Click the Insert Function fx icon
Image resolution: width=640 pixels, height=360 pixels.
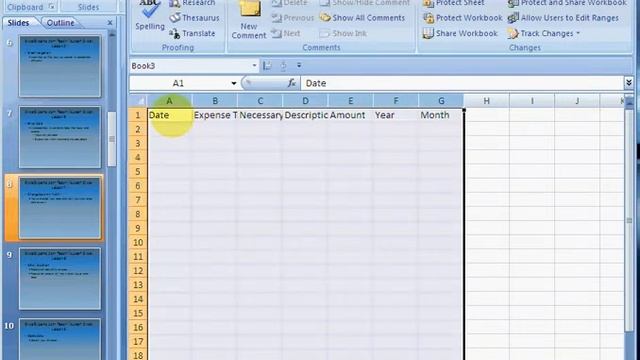pyautogui.click(x=291, y=83)
